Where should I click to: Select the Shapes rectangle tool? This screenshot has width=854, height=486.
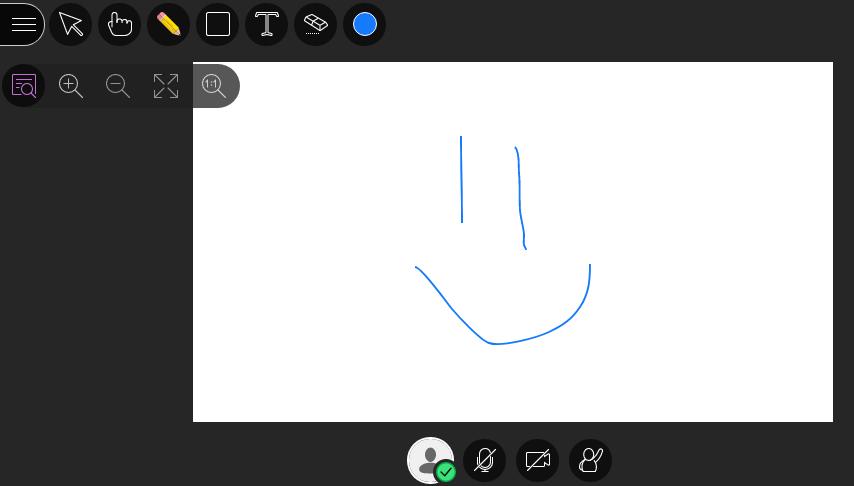click(218, 25)
